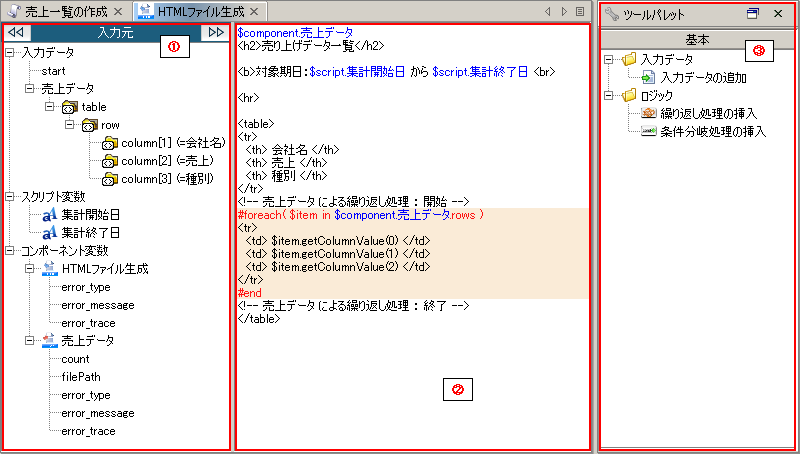Collapse the コンポーネント変数 tree node
The height and width of the screenshot is (454, 800).
[x=11, y=251]
